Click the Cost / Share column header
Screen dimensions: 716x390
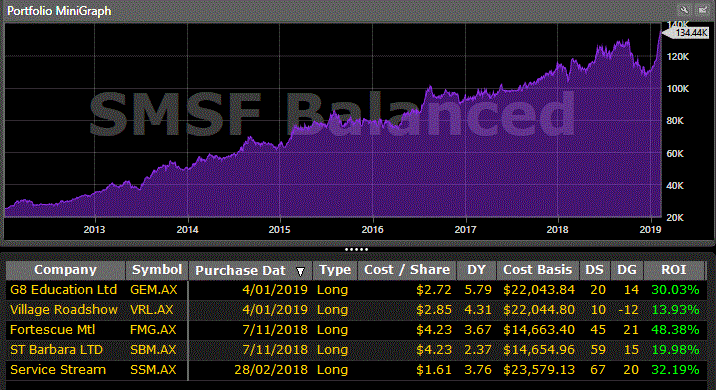pyautogui.click(x=407, y=270)
